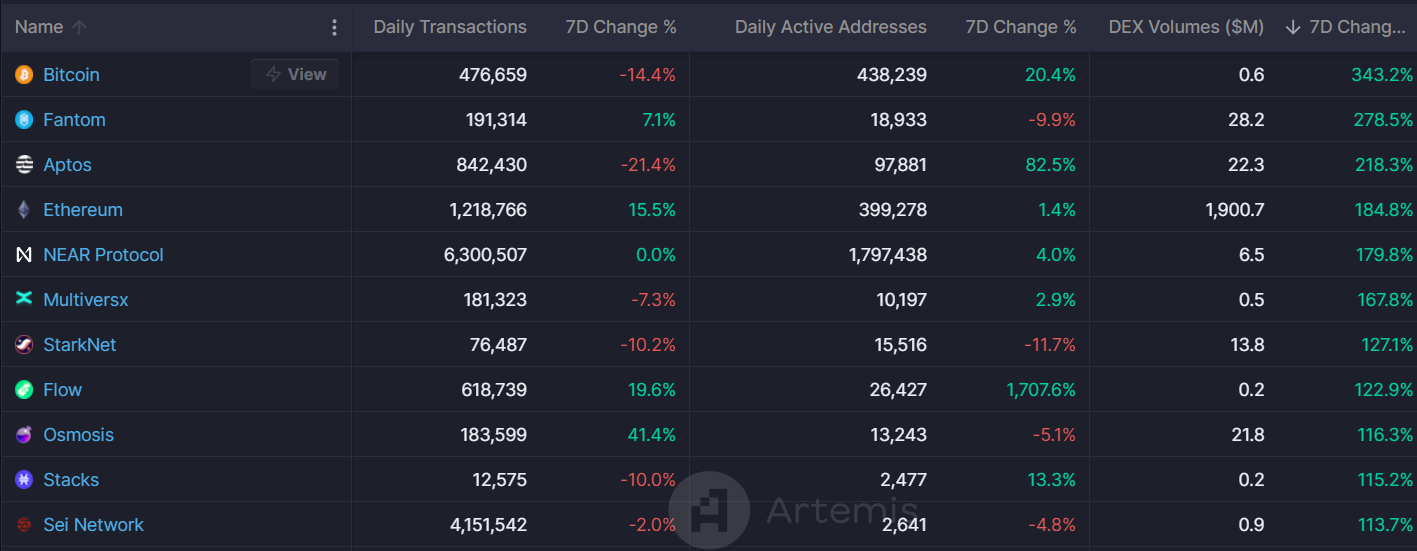Select Ethereum daily transactions 1,218,766
The height and width of the screenshot is (551, 1417).
coord(488,210)
